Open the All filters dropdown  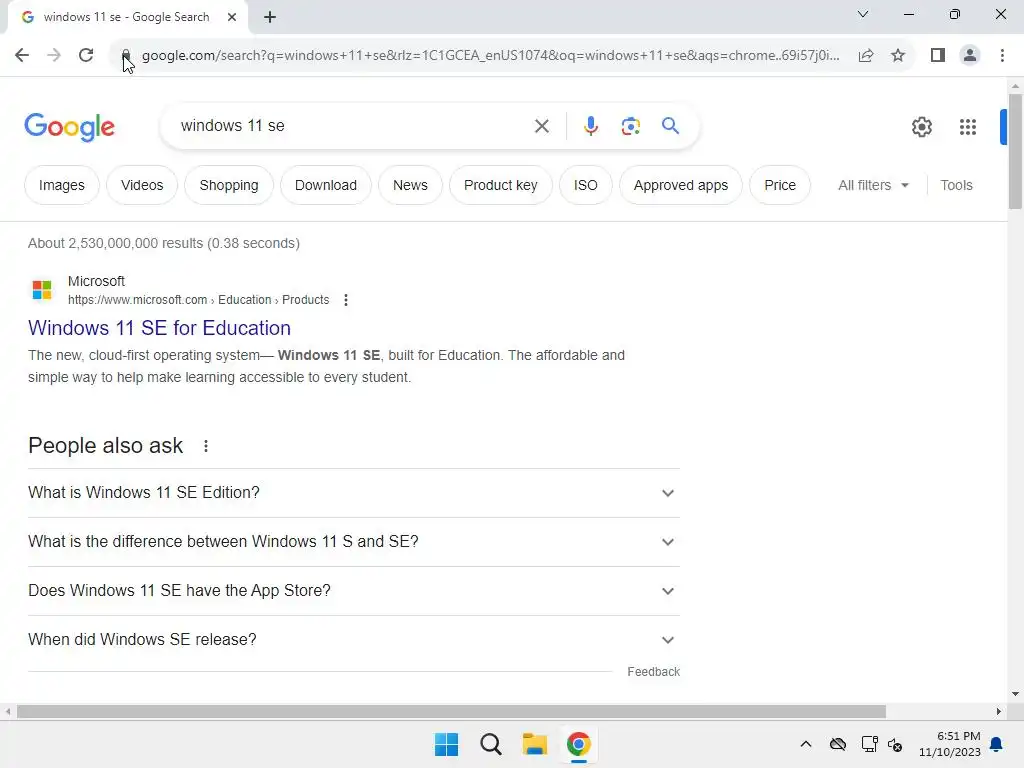pos(873,185)
